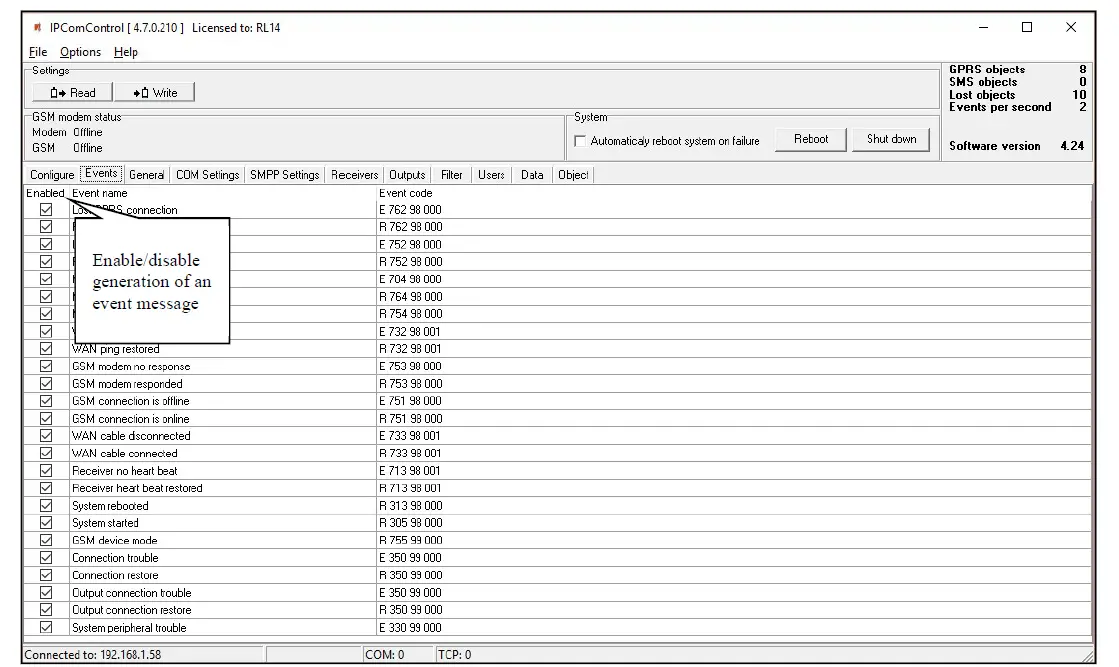Click the Write settings button
Image resolution: width=1119 pixels, height=667 pixels.
point(155,93)
